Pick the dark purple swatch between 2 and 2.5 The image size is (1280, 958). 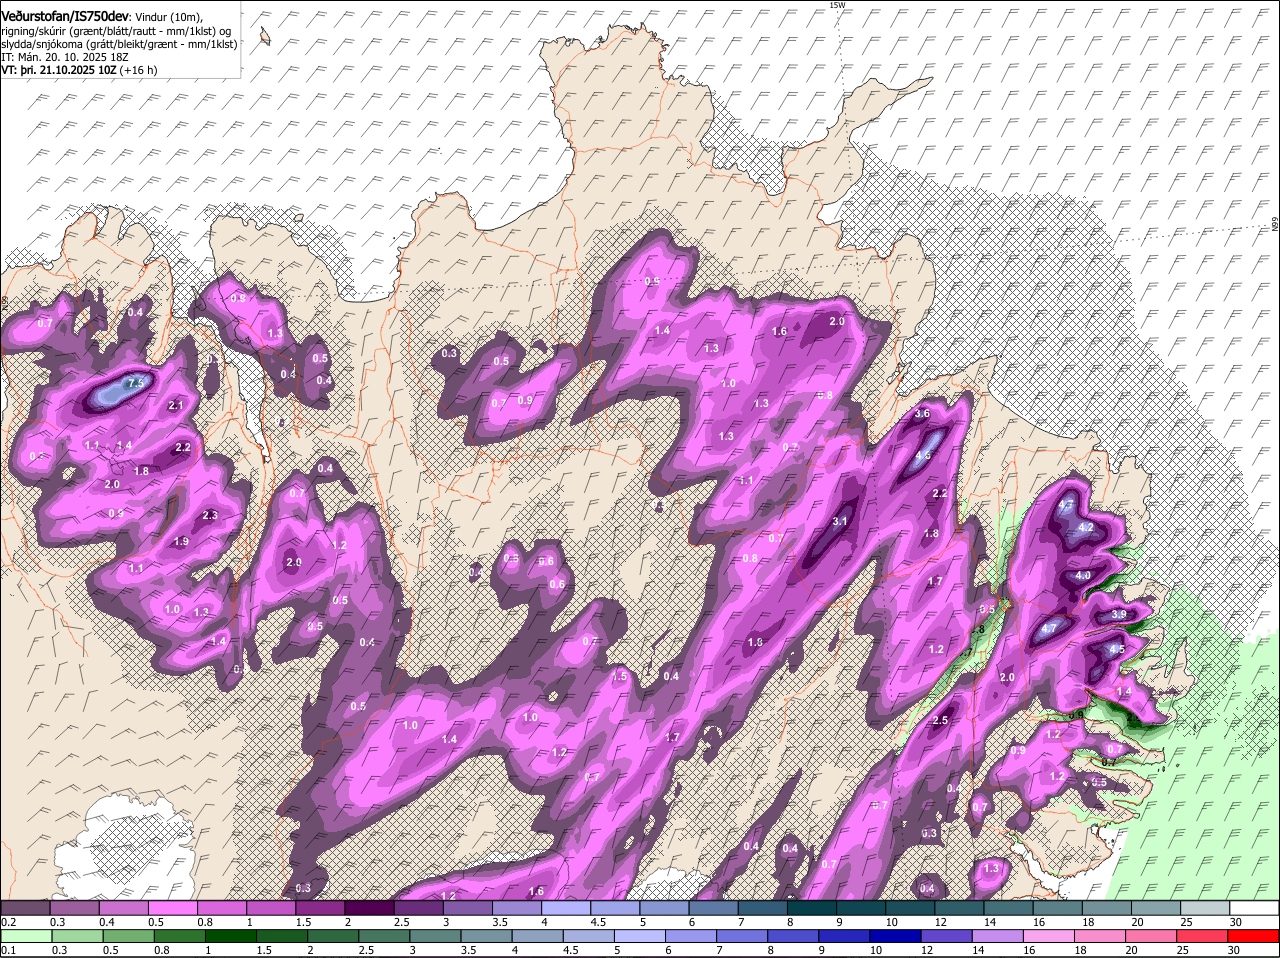[x=369, y=908]
